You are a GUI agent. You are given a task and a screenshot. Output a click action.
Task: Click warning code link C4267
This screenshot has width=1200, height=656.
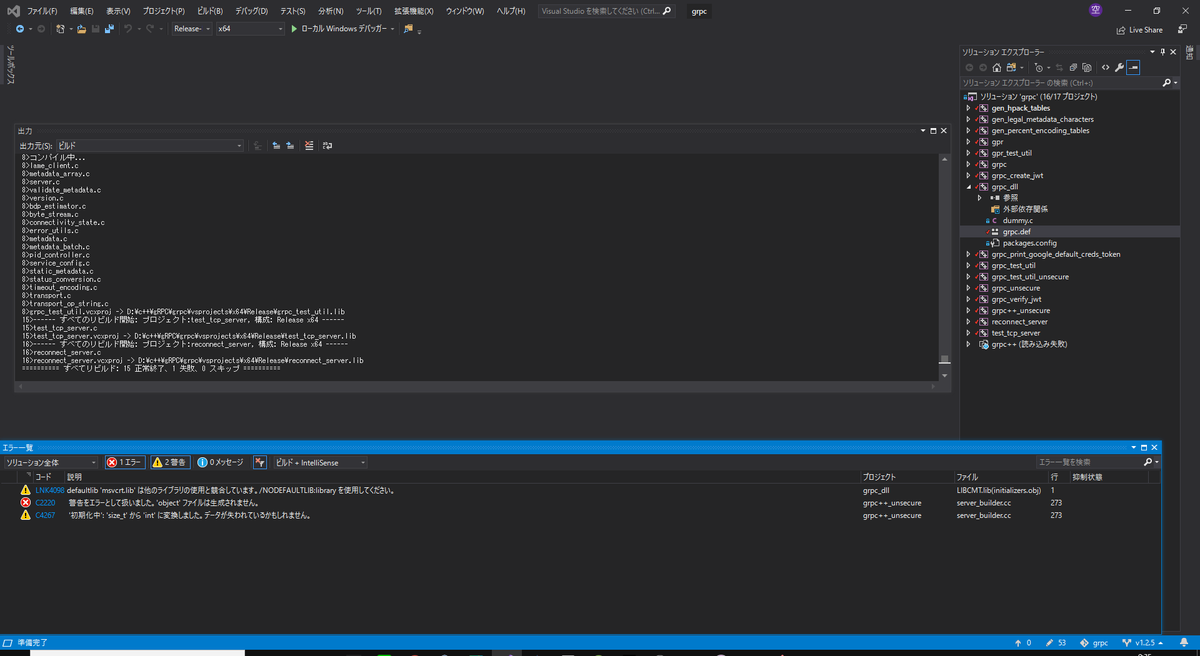click(x=45, y=515)
